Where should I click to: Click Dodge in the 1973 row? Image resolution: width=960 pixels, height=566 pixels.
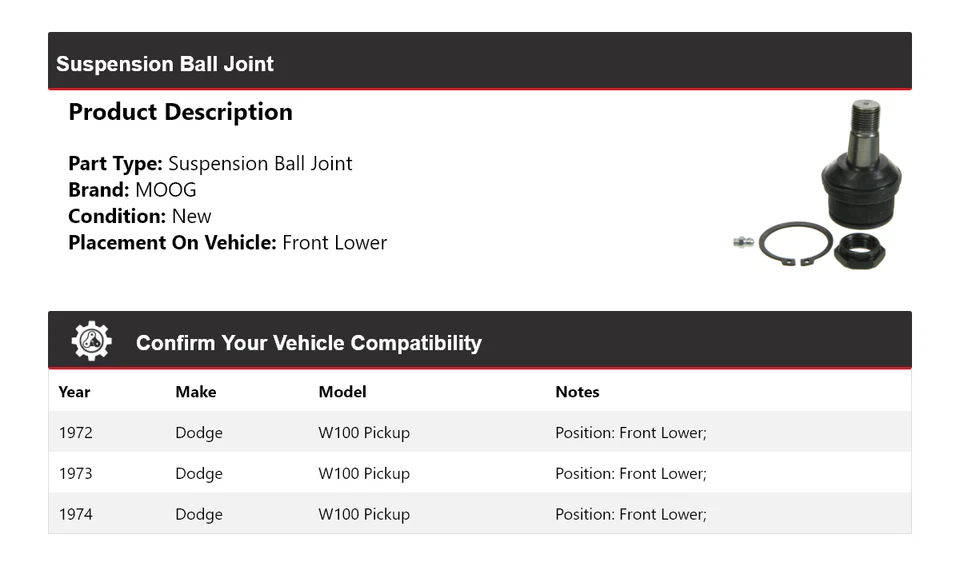click(199, 474)
